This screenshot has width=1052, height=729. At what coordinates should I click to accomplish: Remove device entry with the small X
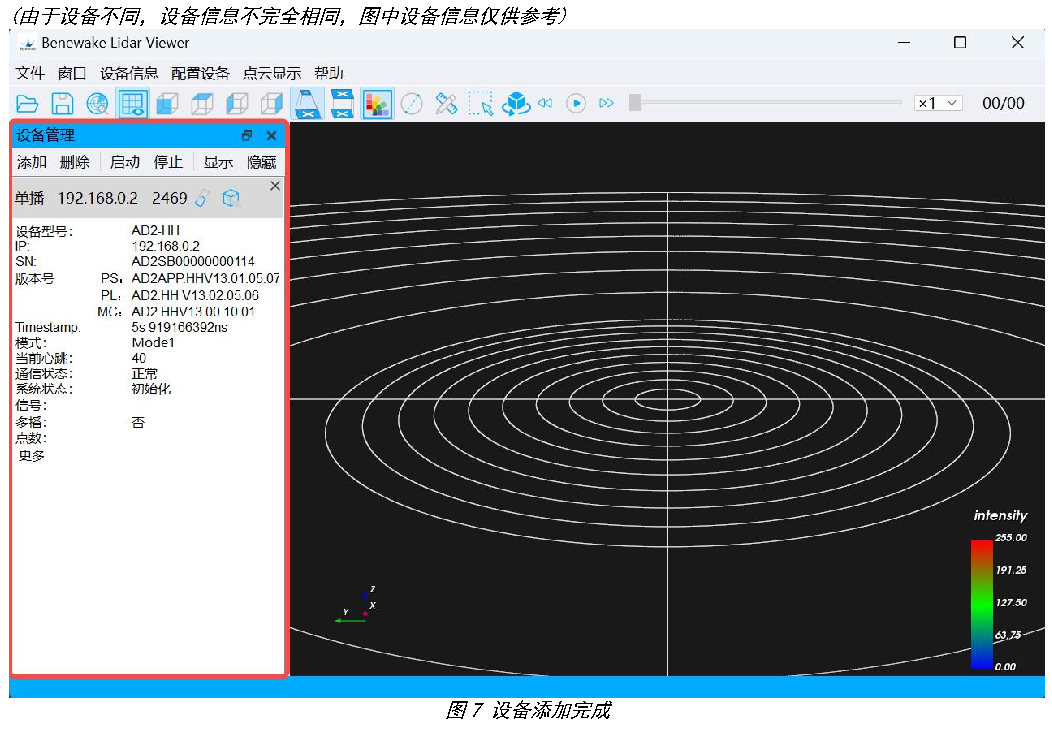click(274, 186)
